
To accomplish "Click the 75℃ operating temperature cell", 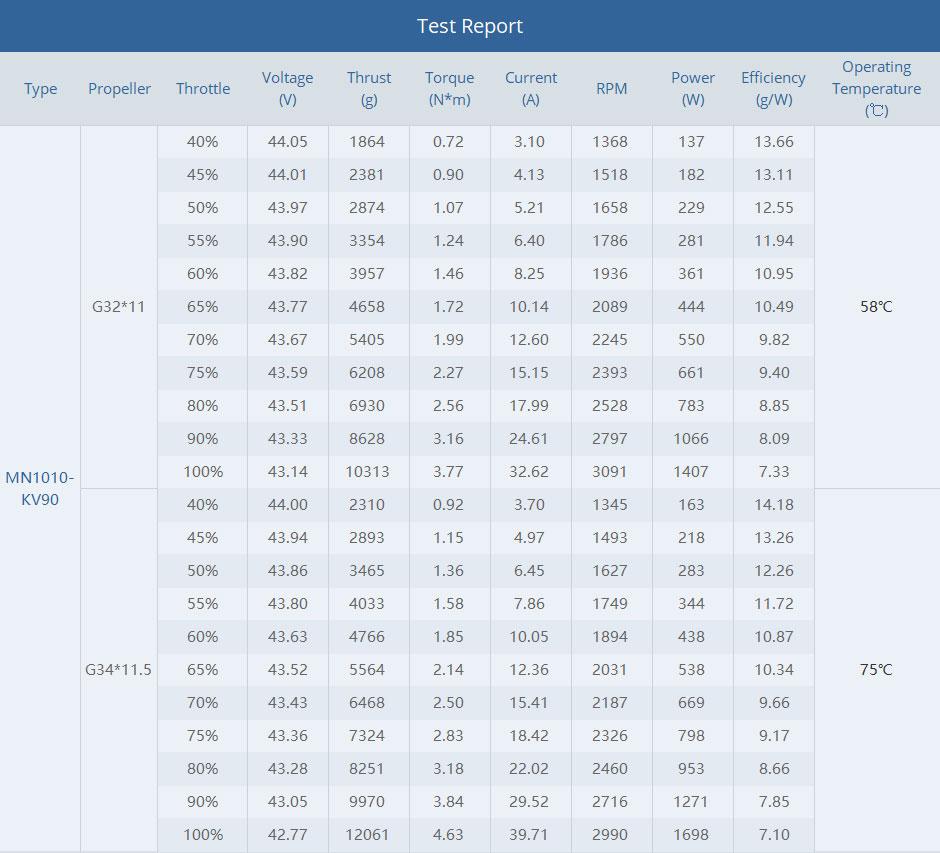I will 876,669.
